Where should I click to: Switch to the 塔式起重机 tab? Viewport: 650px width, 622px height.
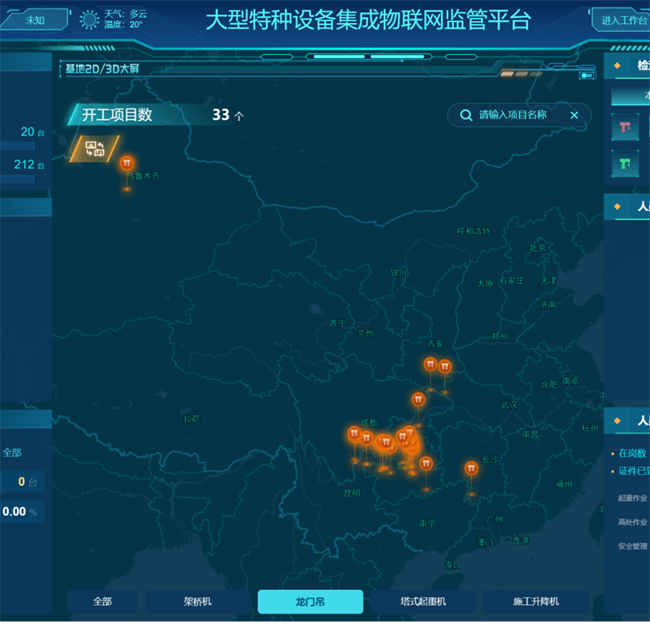pos(422,601)
